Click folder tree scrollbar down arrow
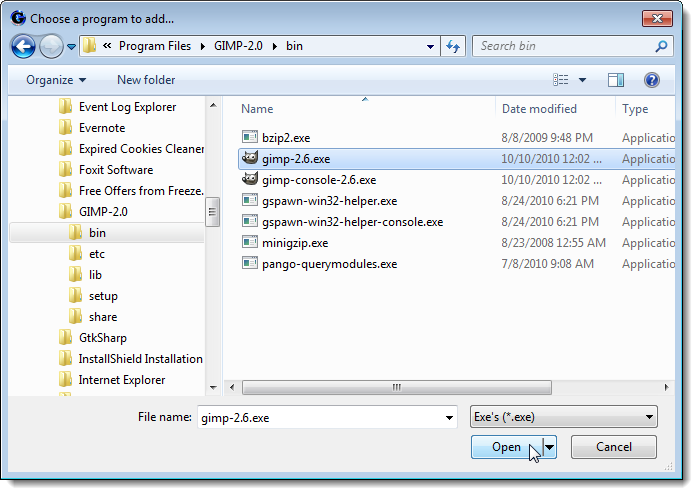Image resolution: width=698 pixels, height=495 pixels. [x=213, y=388]
